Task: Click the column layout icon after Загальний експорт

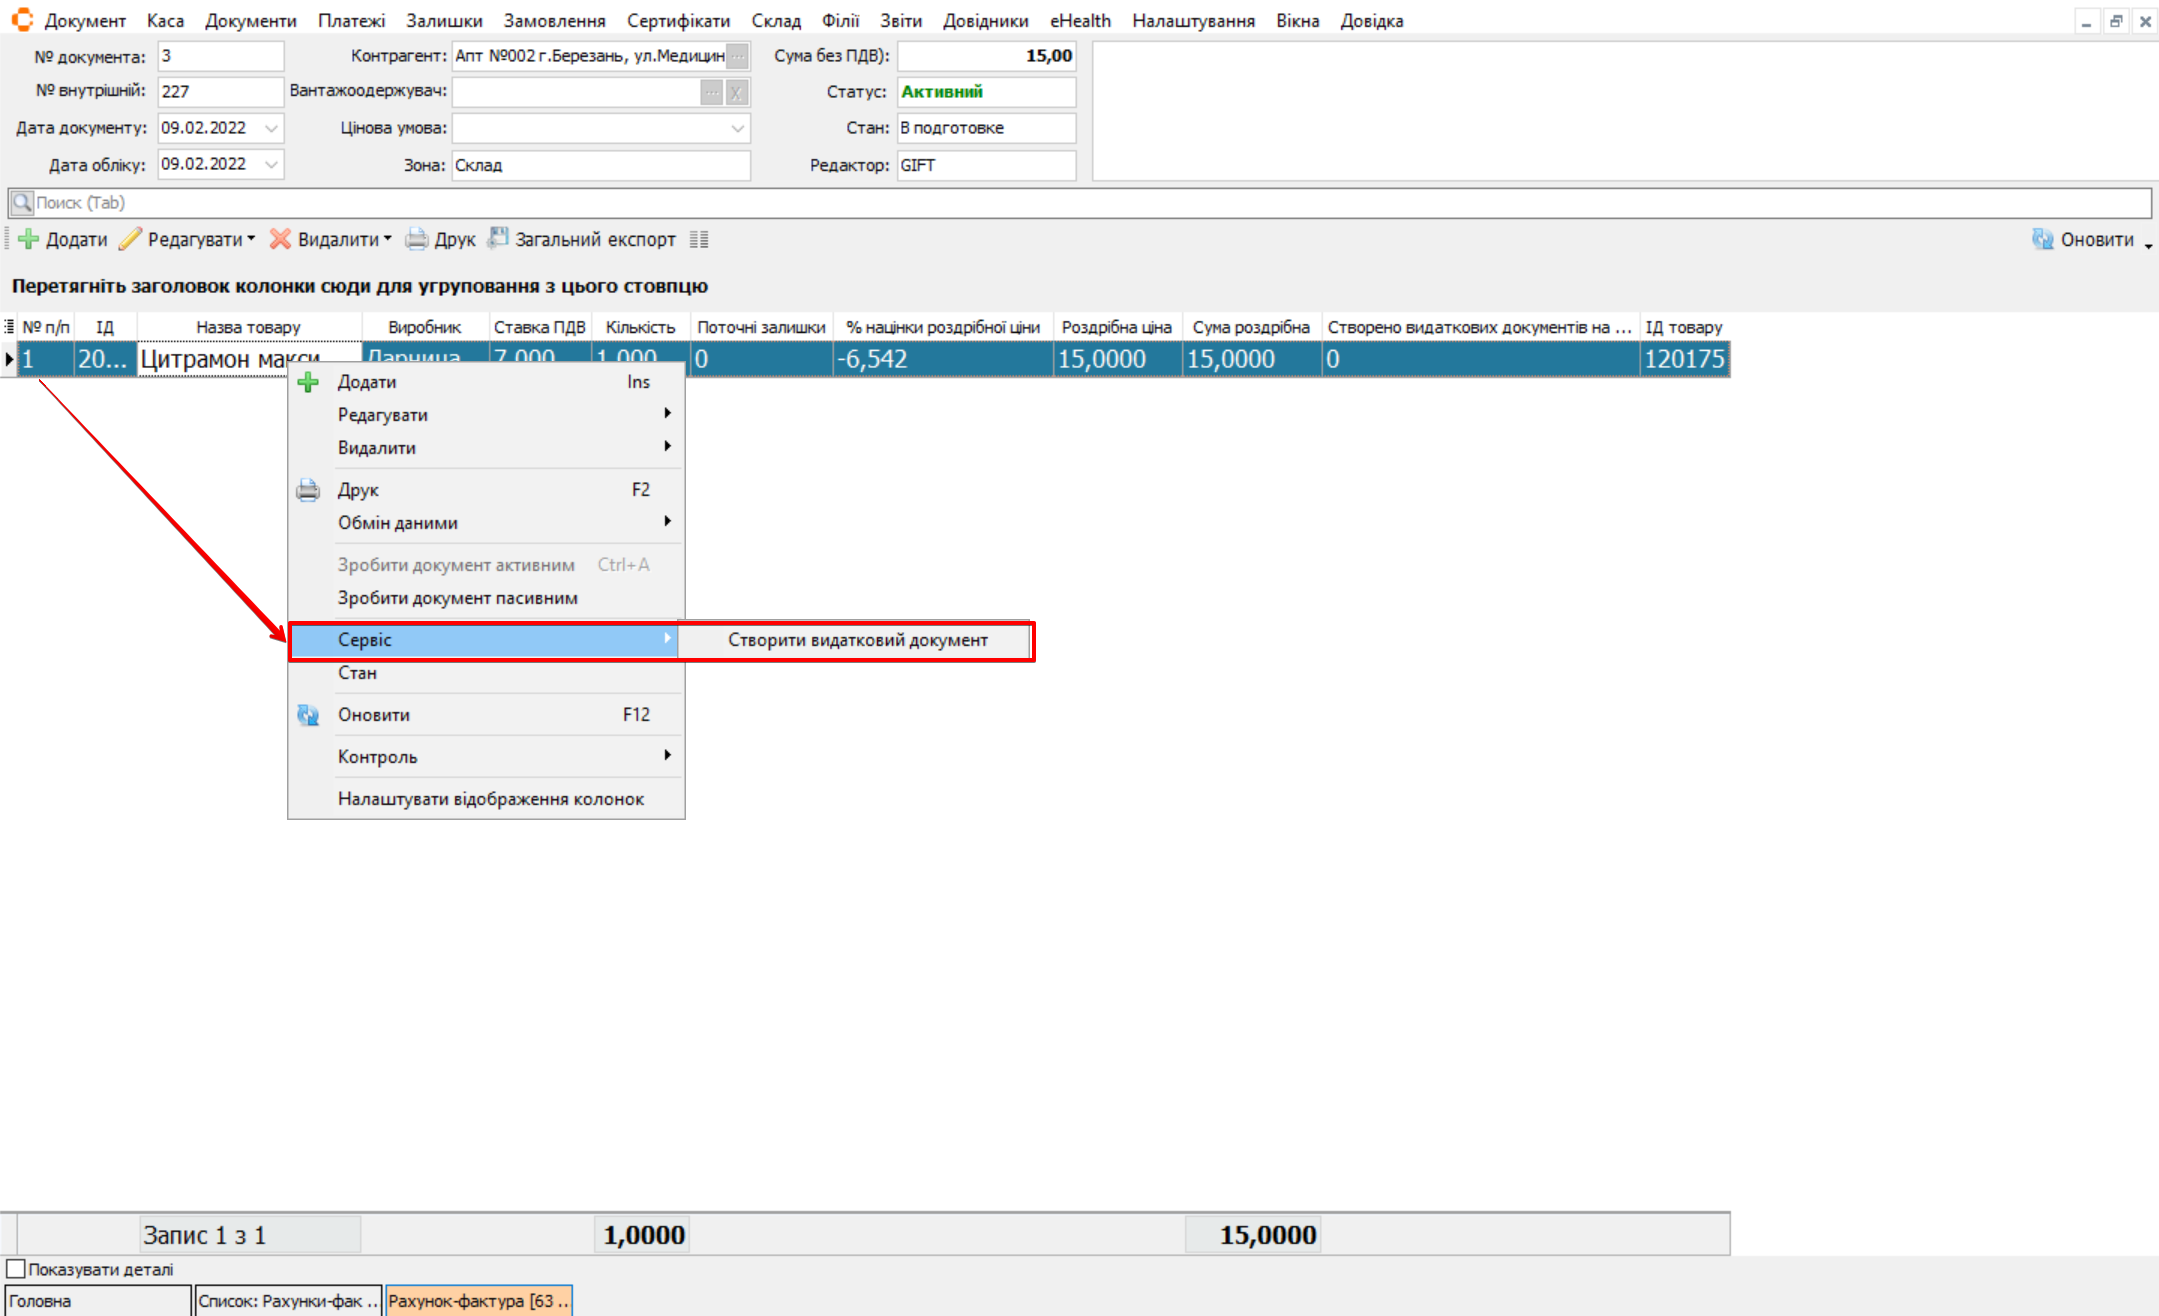Action: [700, 240]
